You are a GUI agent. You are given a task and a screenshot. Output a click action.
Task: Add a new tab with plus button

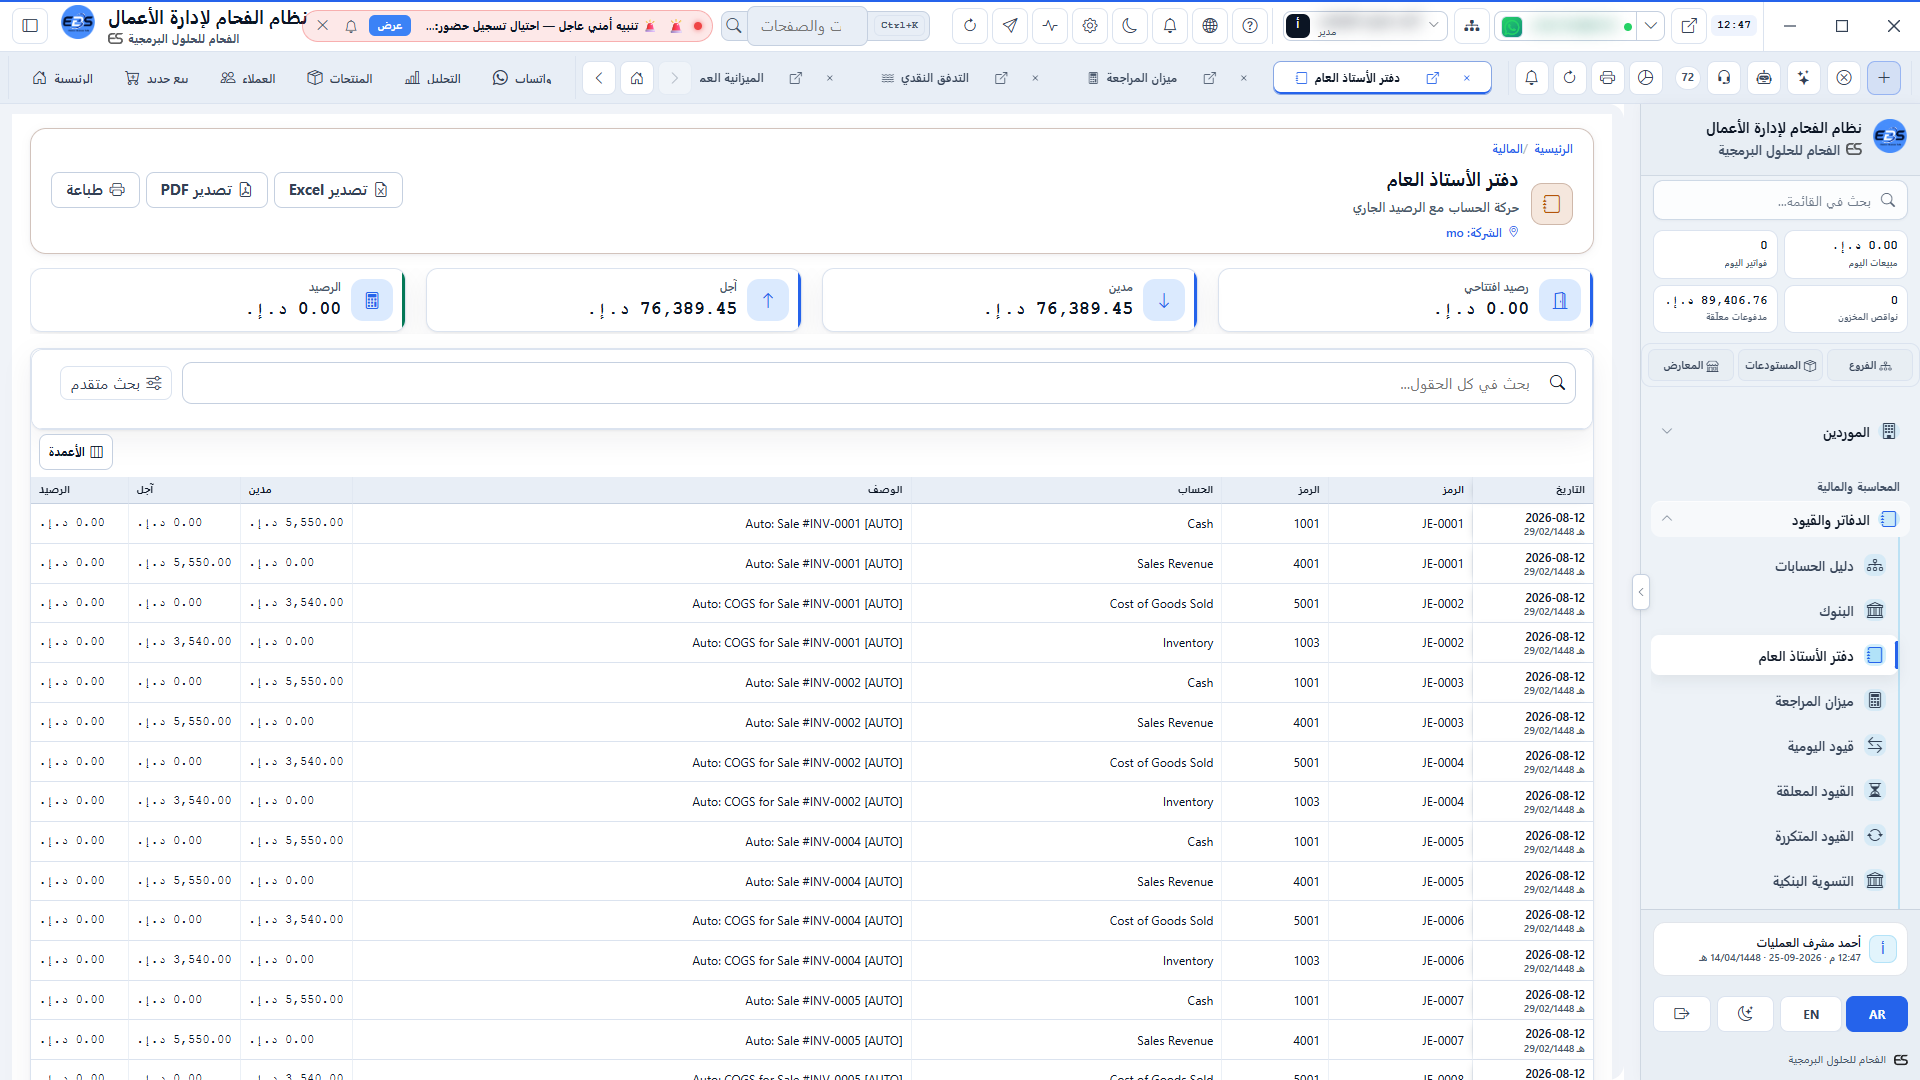point(1884,78)
